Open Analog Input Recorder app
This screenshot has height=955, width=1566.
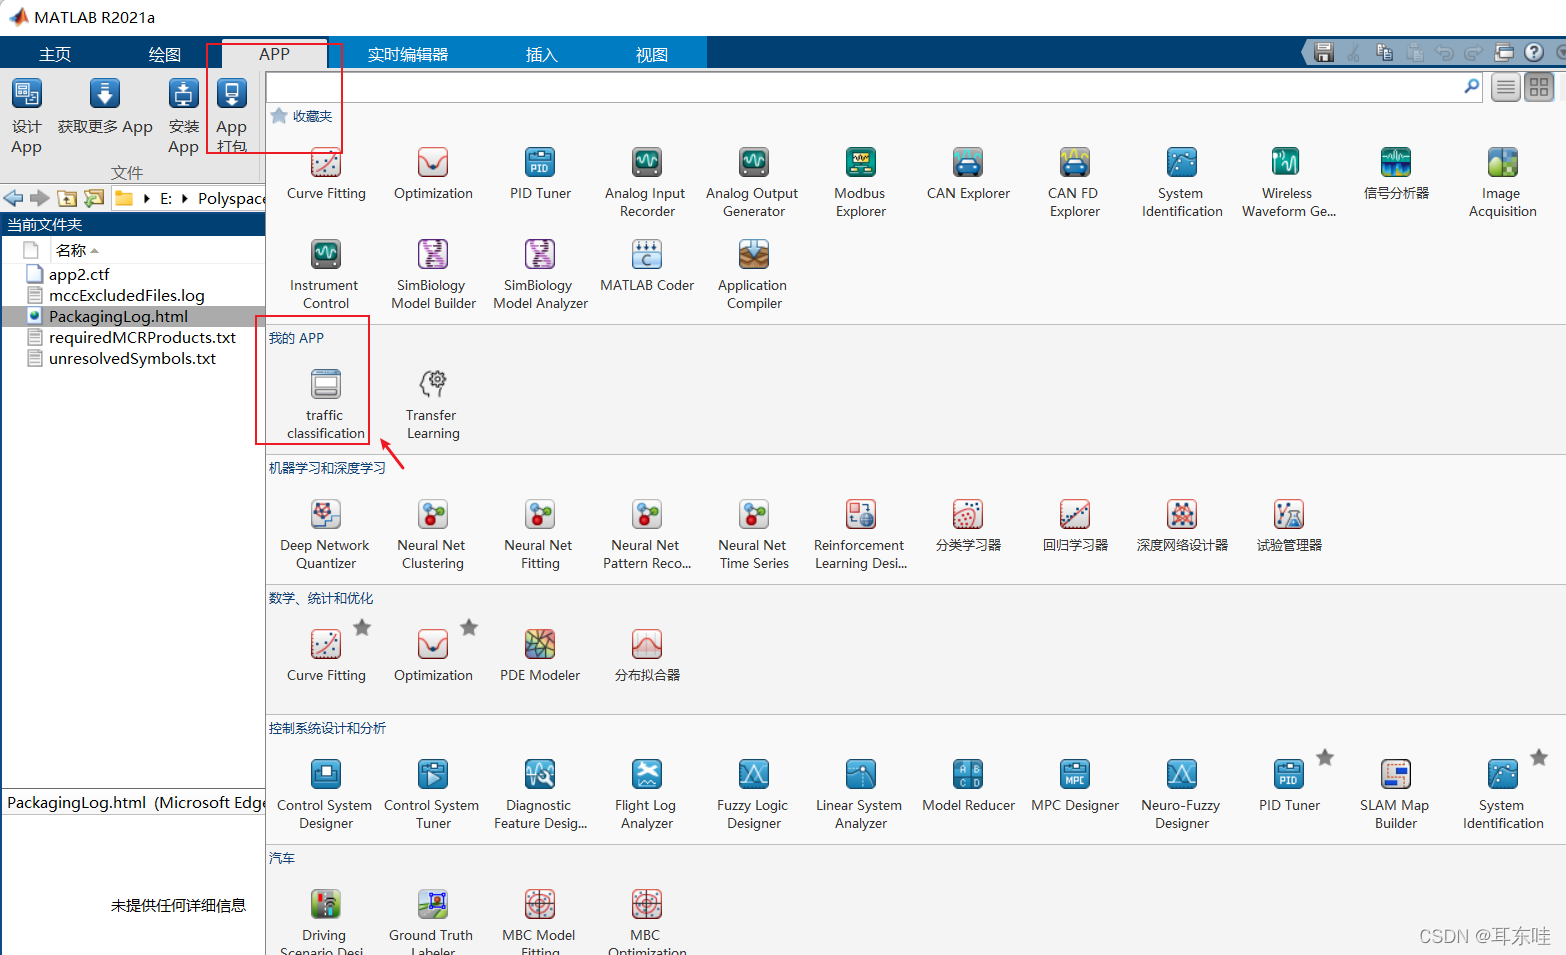click(646, 183)
